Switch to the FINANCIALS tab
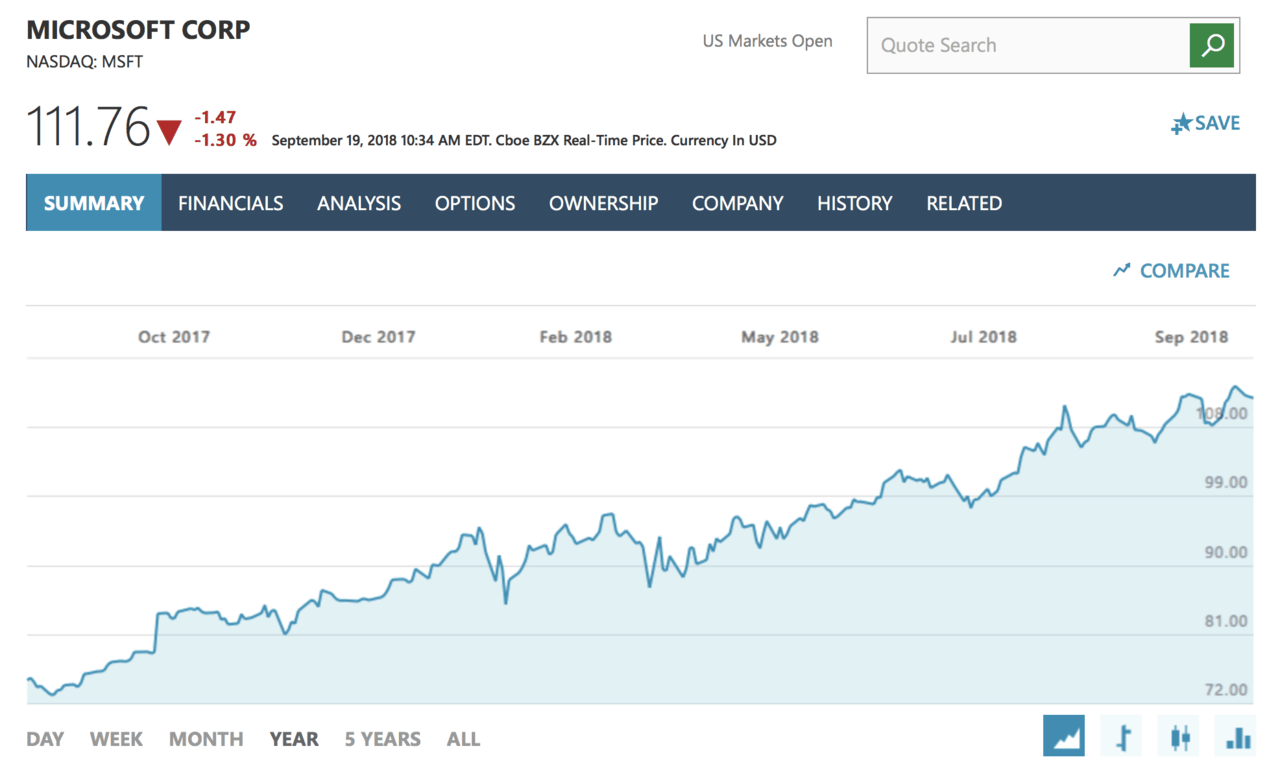Image resolution: width=1269 pixels, height=768 pixels. (230, 202)
